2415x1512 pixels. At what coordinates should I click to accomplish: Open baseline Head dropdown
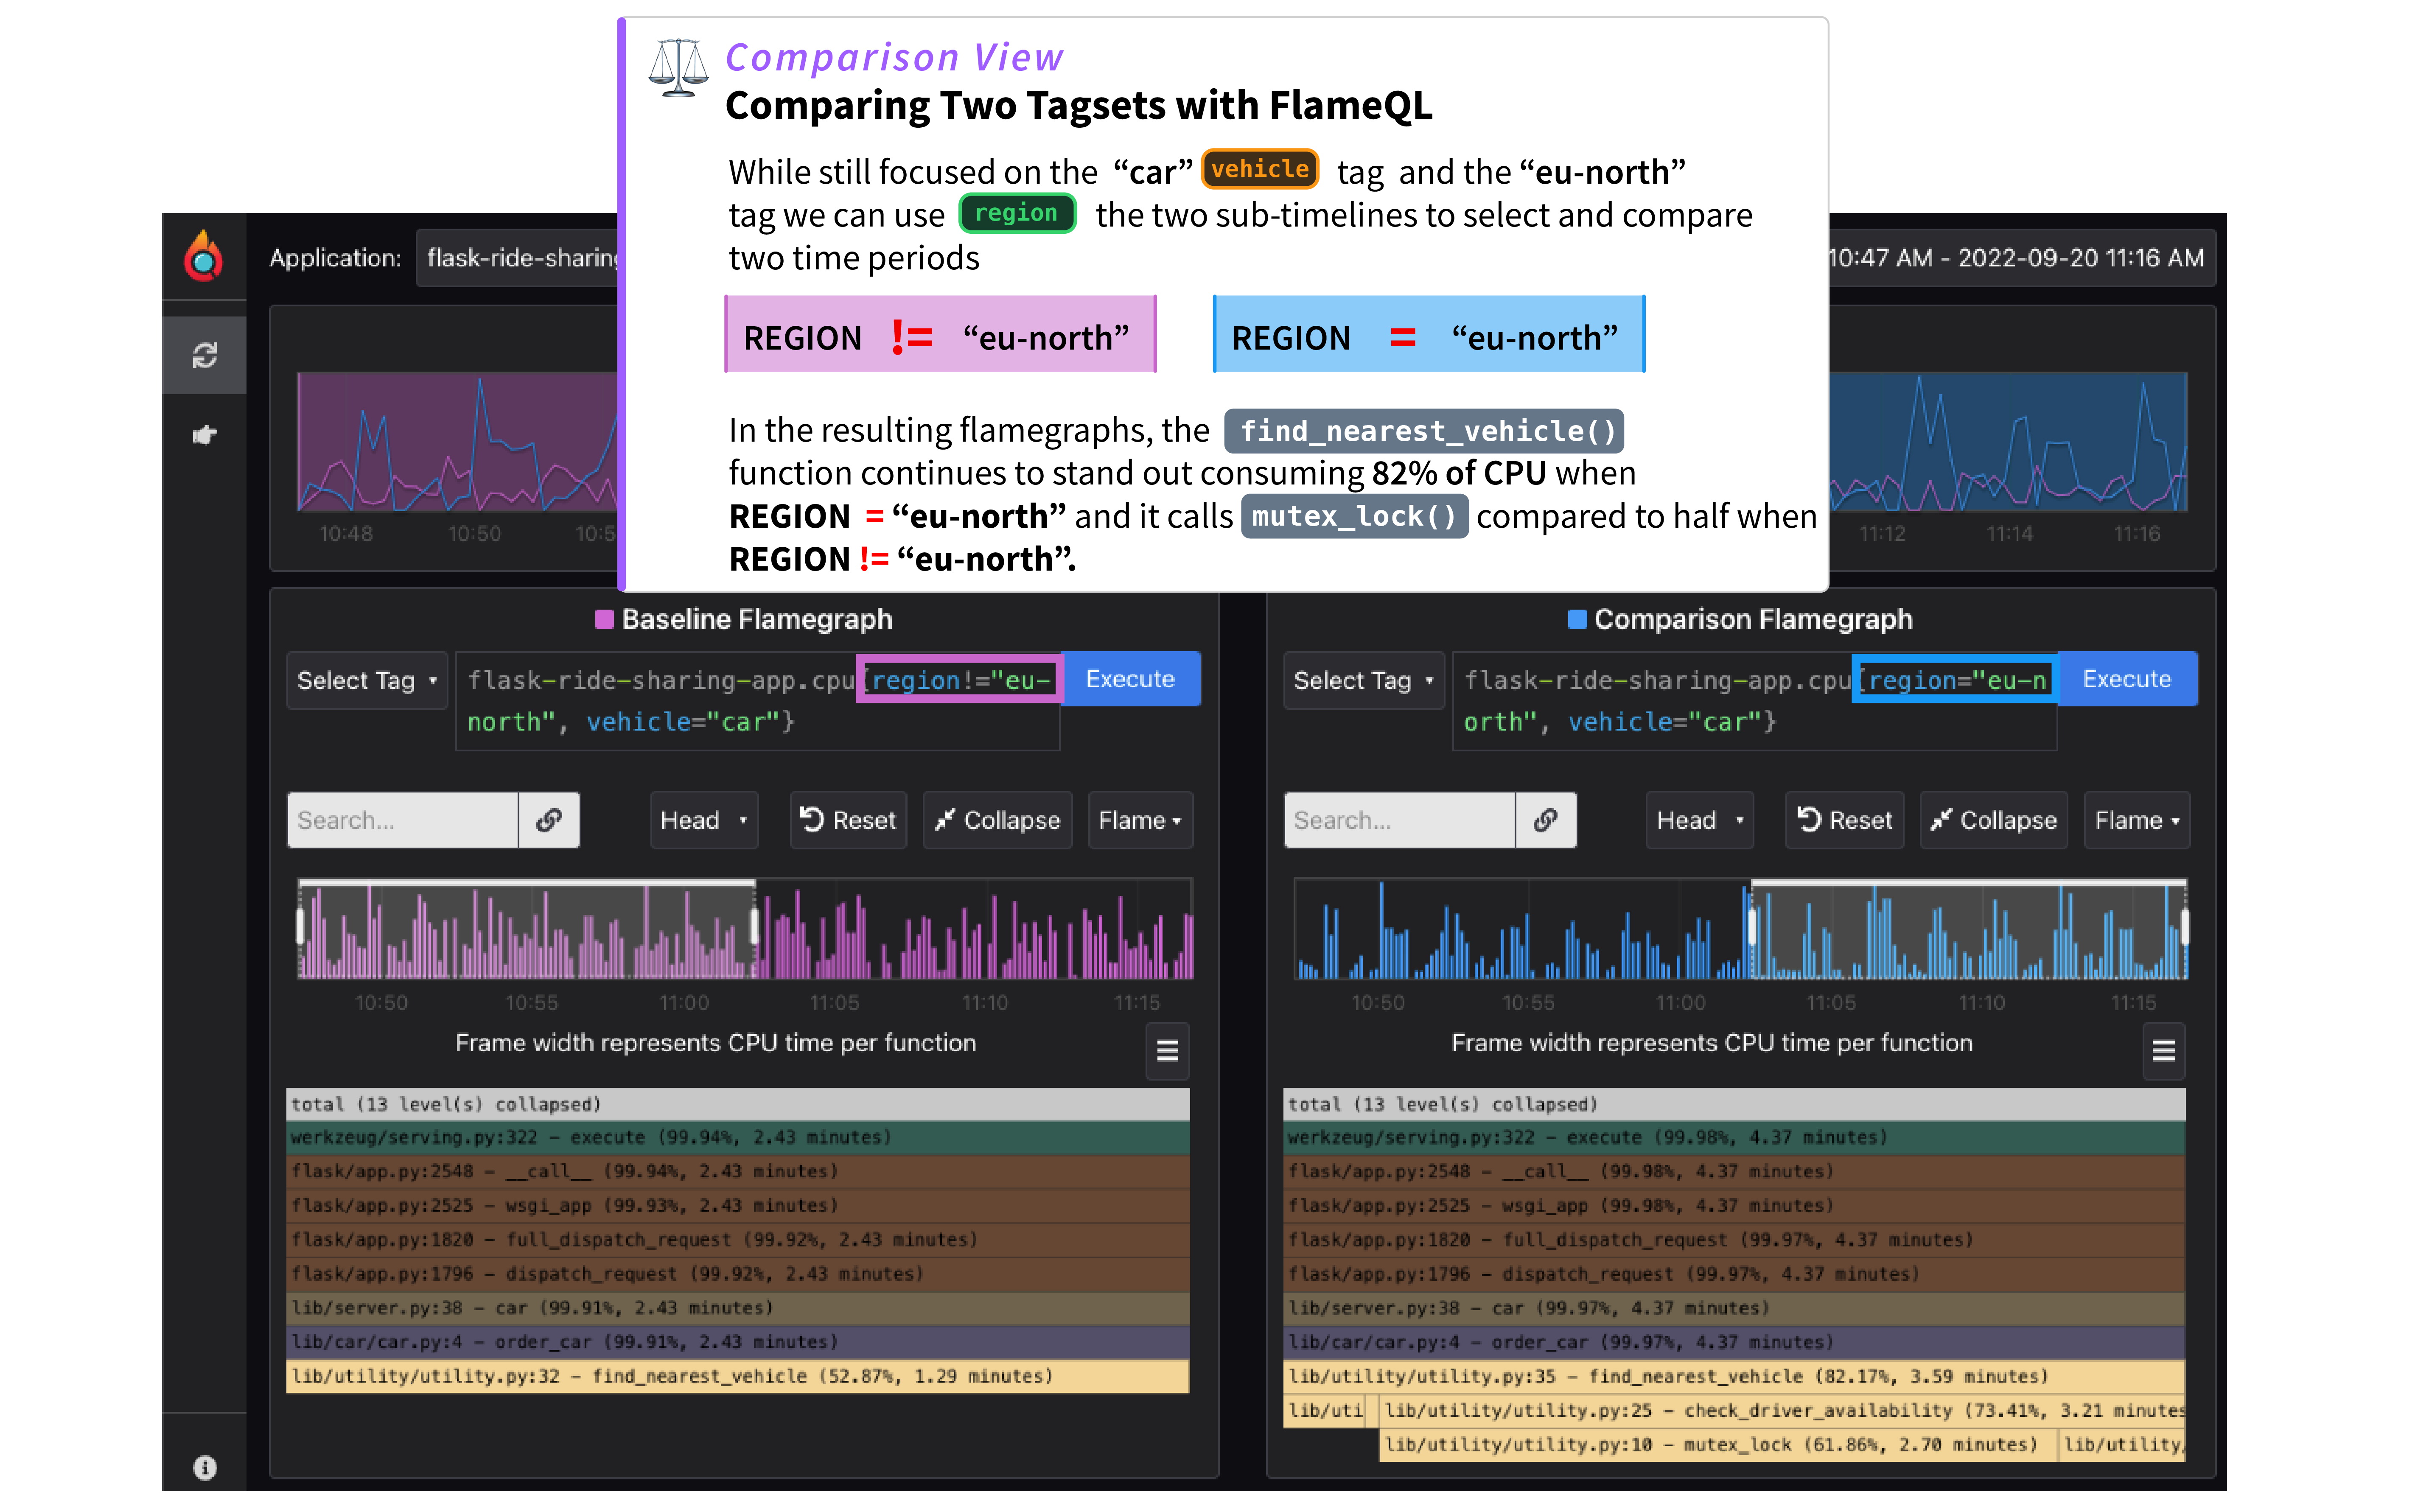pos(703,820)
